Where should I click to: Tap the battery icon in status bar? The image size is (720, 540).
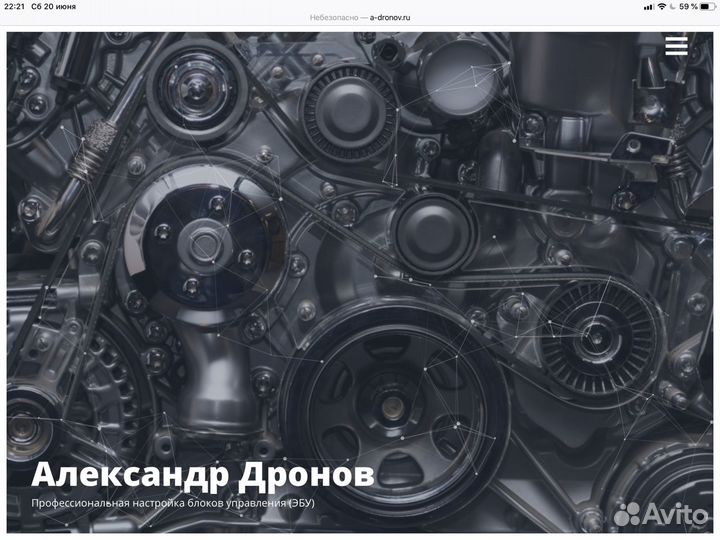[708, 6]
